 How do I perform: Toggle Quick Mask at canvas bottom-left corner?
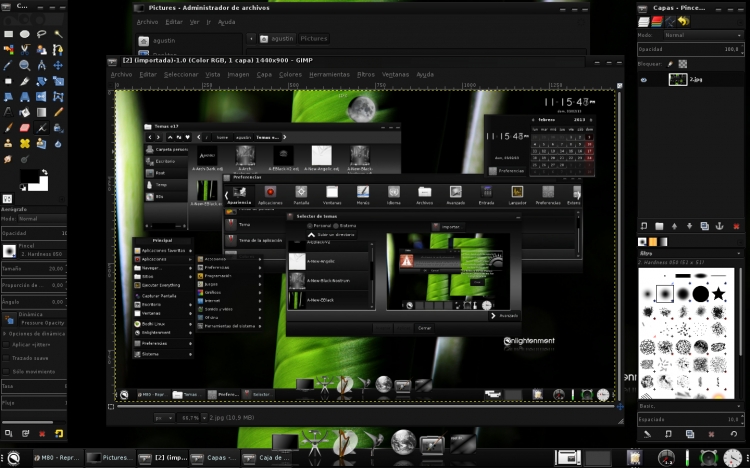point(111,406)
